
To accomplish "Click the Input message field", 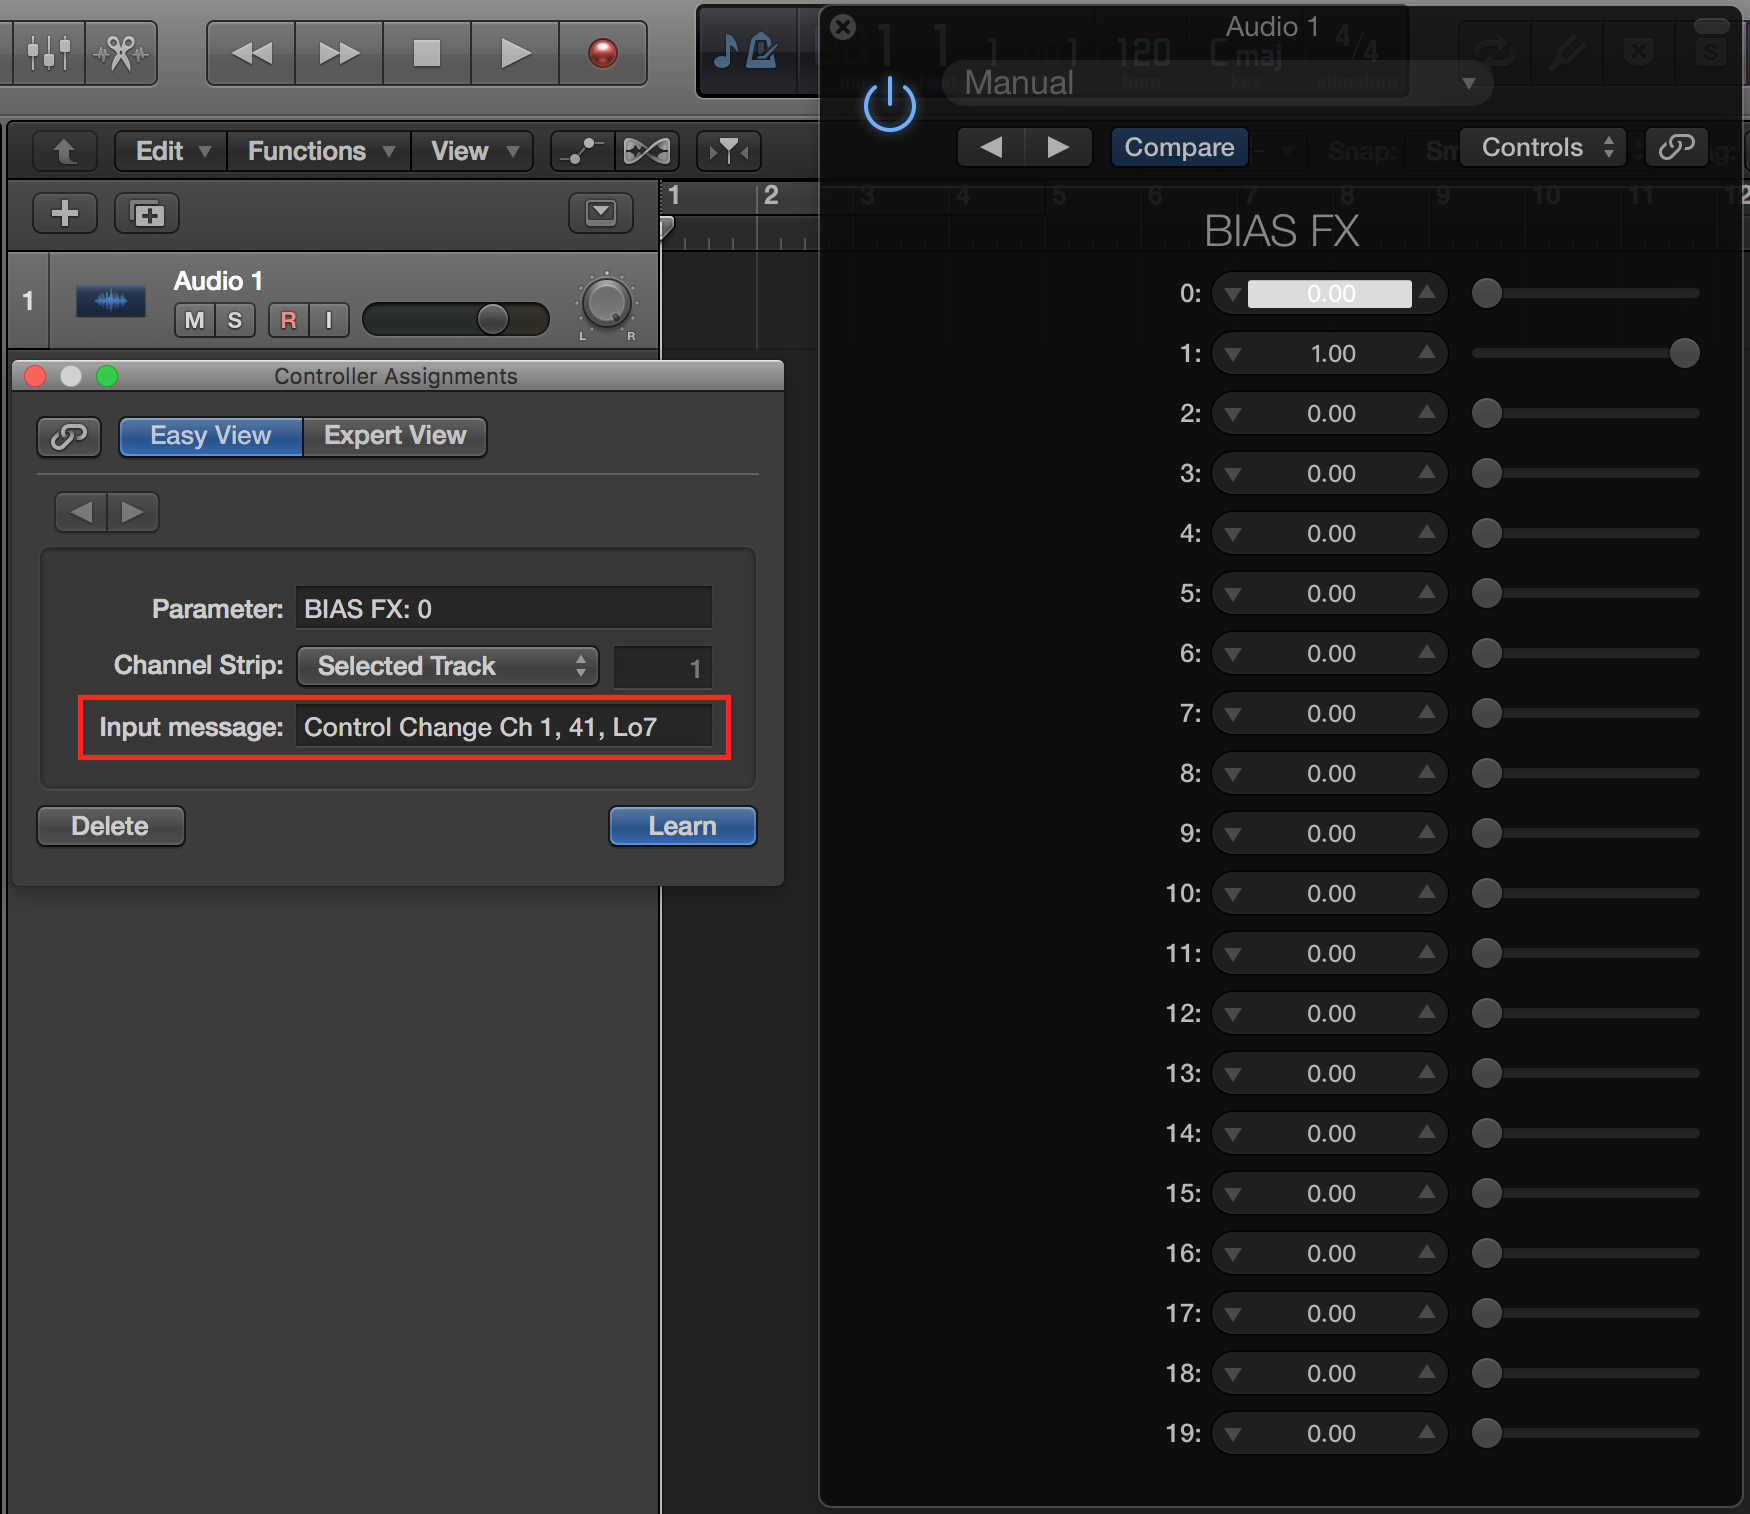I will [504, 727].
